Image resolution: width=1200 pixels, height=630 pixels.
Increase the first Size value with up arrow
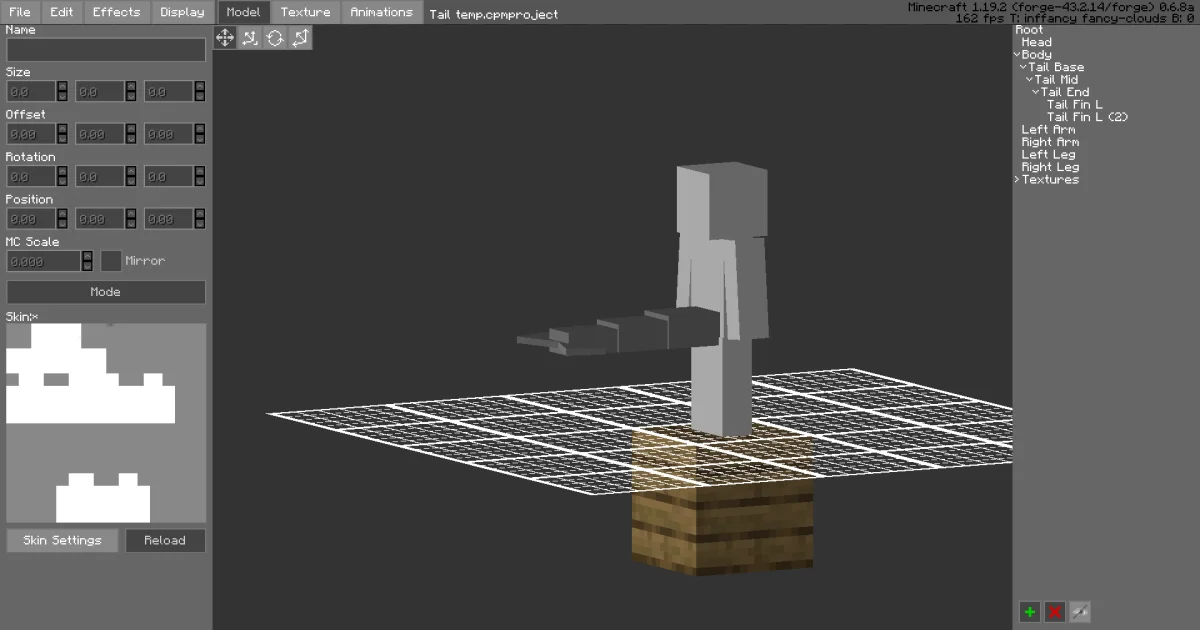(x=62, y=87)
